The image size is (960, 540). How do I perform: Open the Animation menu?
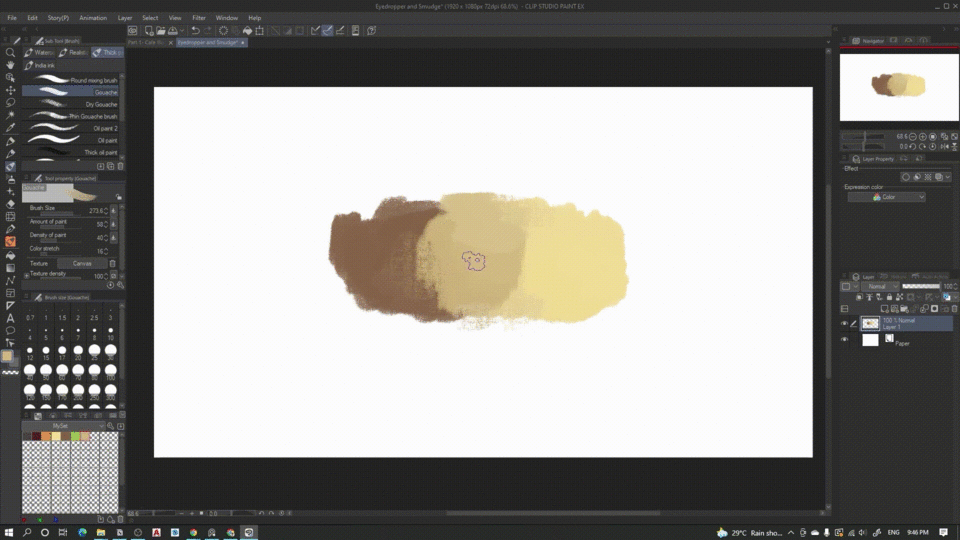(x=92, y=18)
